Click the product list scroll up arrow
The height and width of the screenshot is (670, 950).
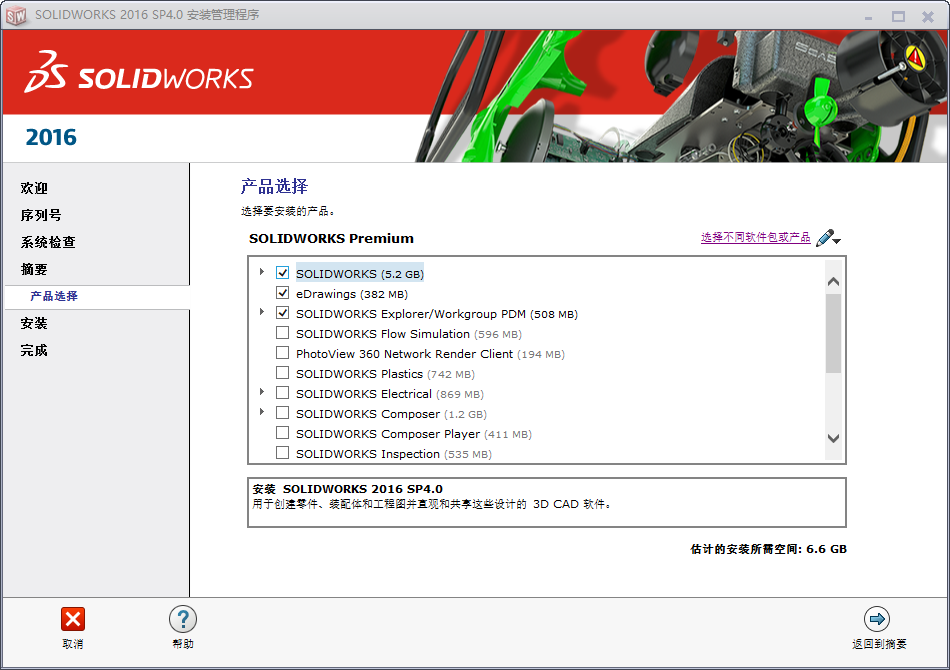click(x=833, y=281)
